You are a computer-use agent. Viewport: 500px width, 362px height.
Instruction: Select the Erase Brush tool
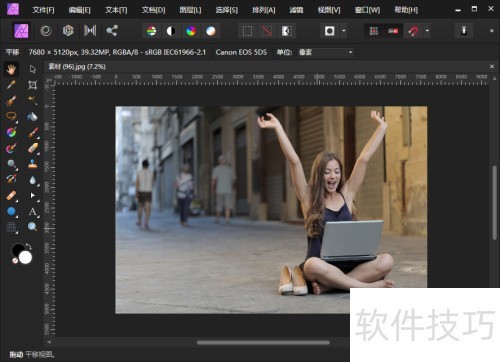[32, 148]
